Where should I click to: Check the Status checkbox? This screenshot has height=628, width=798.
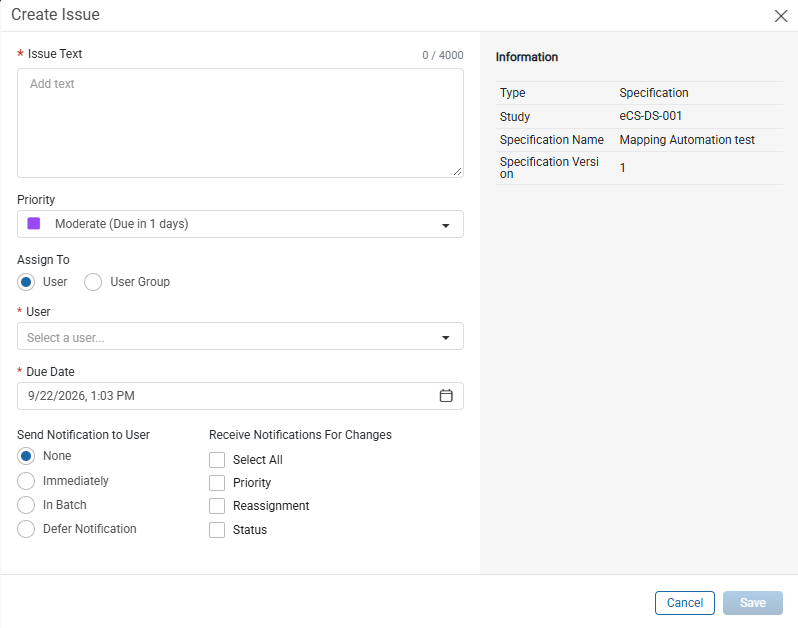coord(217,530)
